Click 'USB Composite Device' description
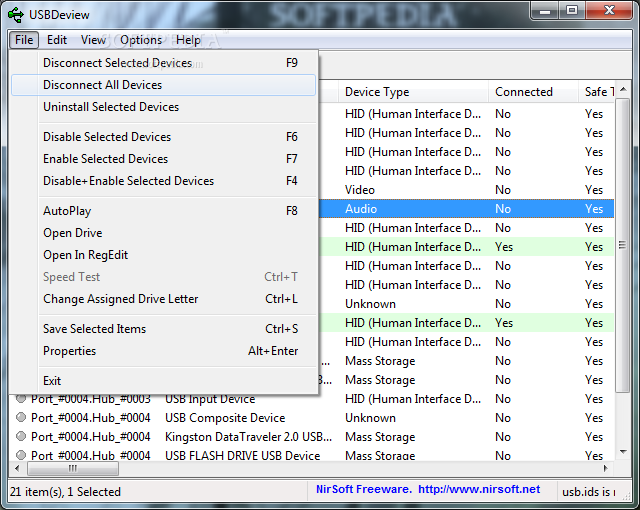 coord(225,418)
